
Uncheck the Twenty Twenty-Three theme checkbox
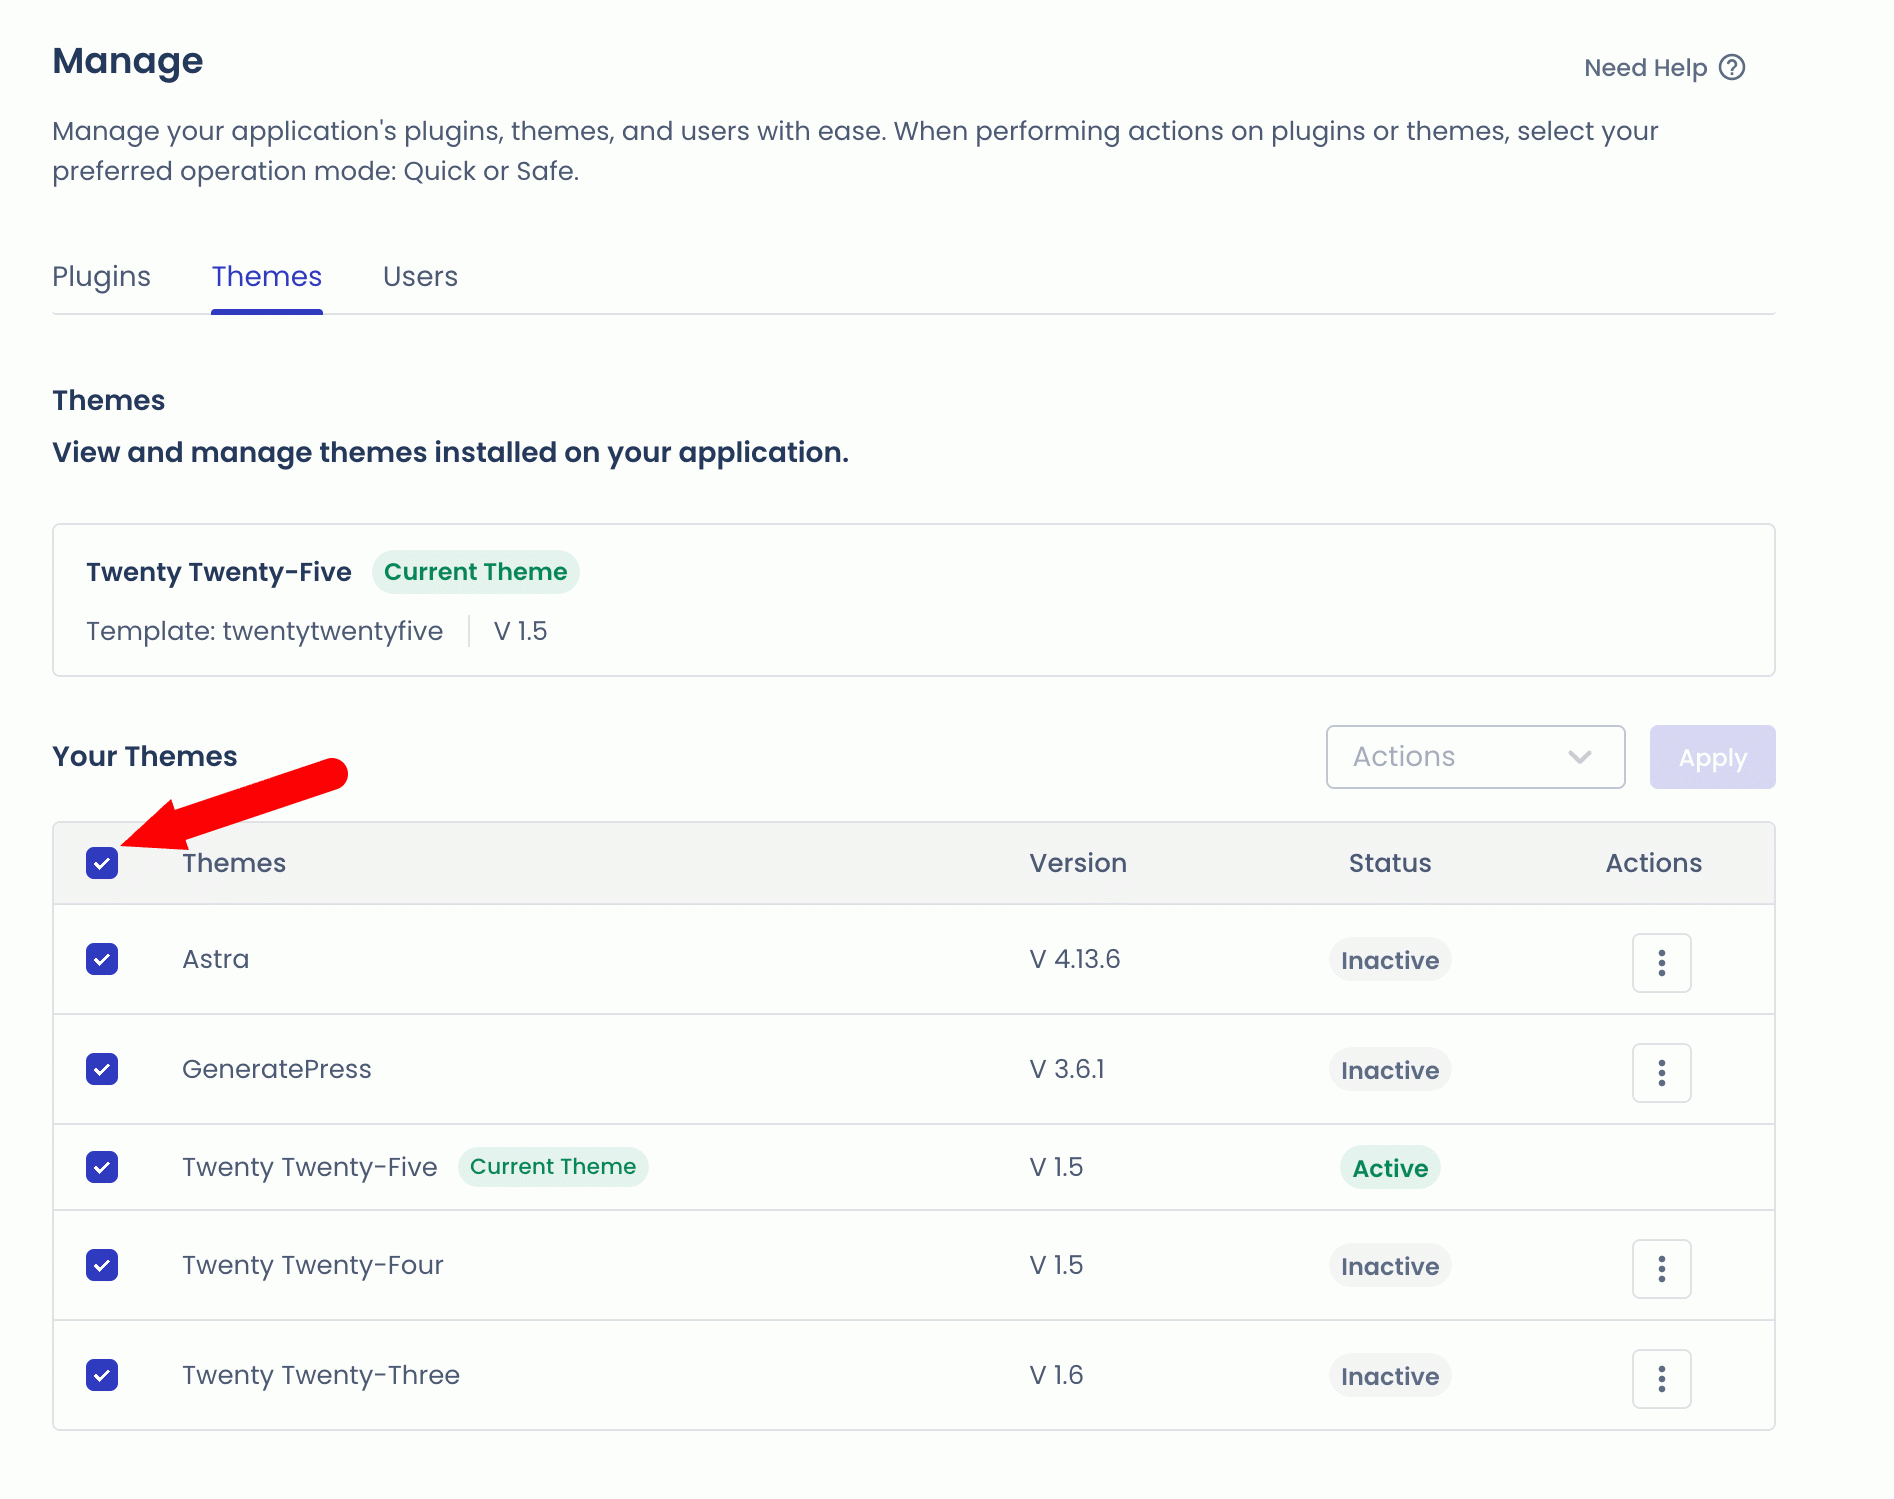[102, 1375]
